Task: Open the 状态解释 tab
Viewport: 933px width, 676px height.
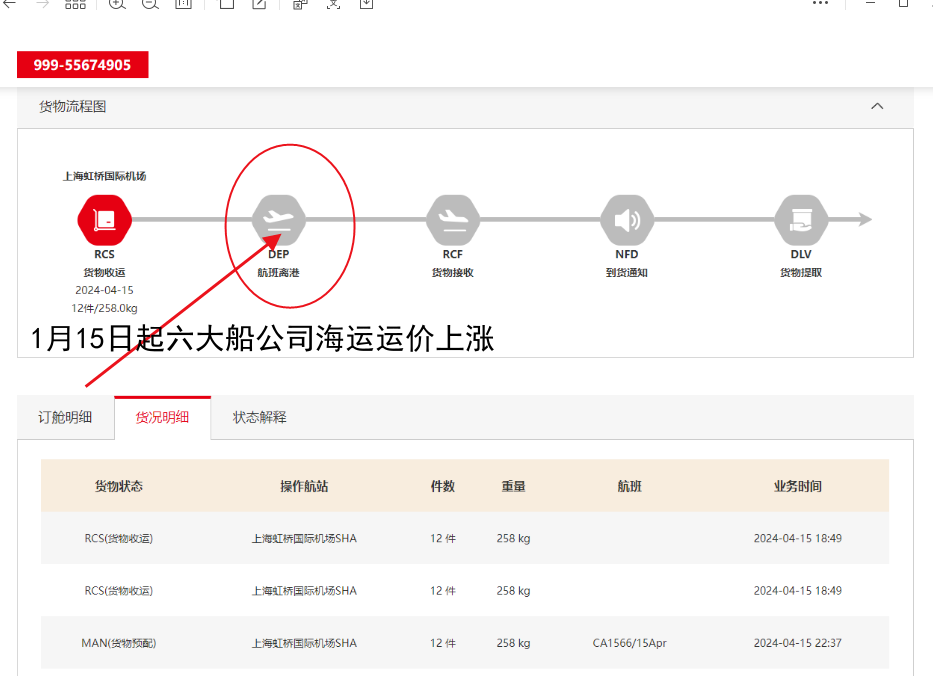Action: 260,417
